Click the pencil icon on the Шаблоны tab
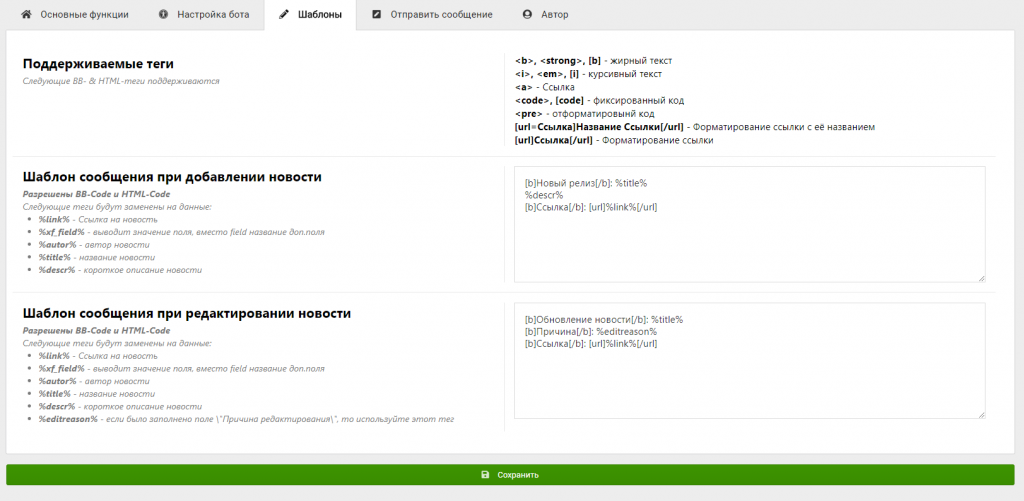The image size is (1024, 501). click(x=284, y=15)
